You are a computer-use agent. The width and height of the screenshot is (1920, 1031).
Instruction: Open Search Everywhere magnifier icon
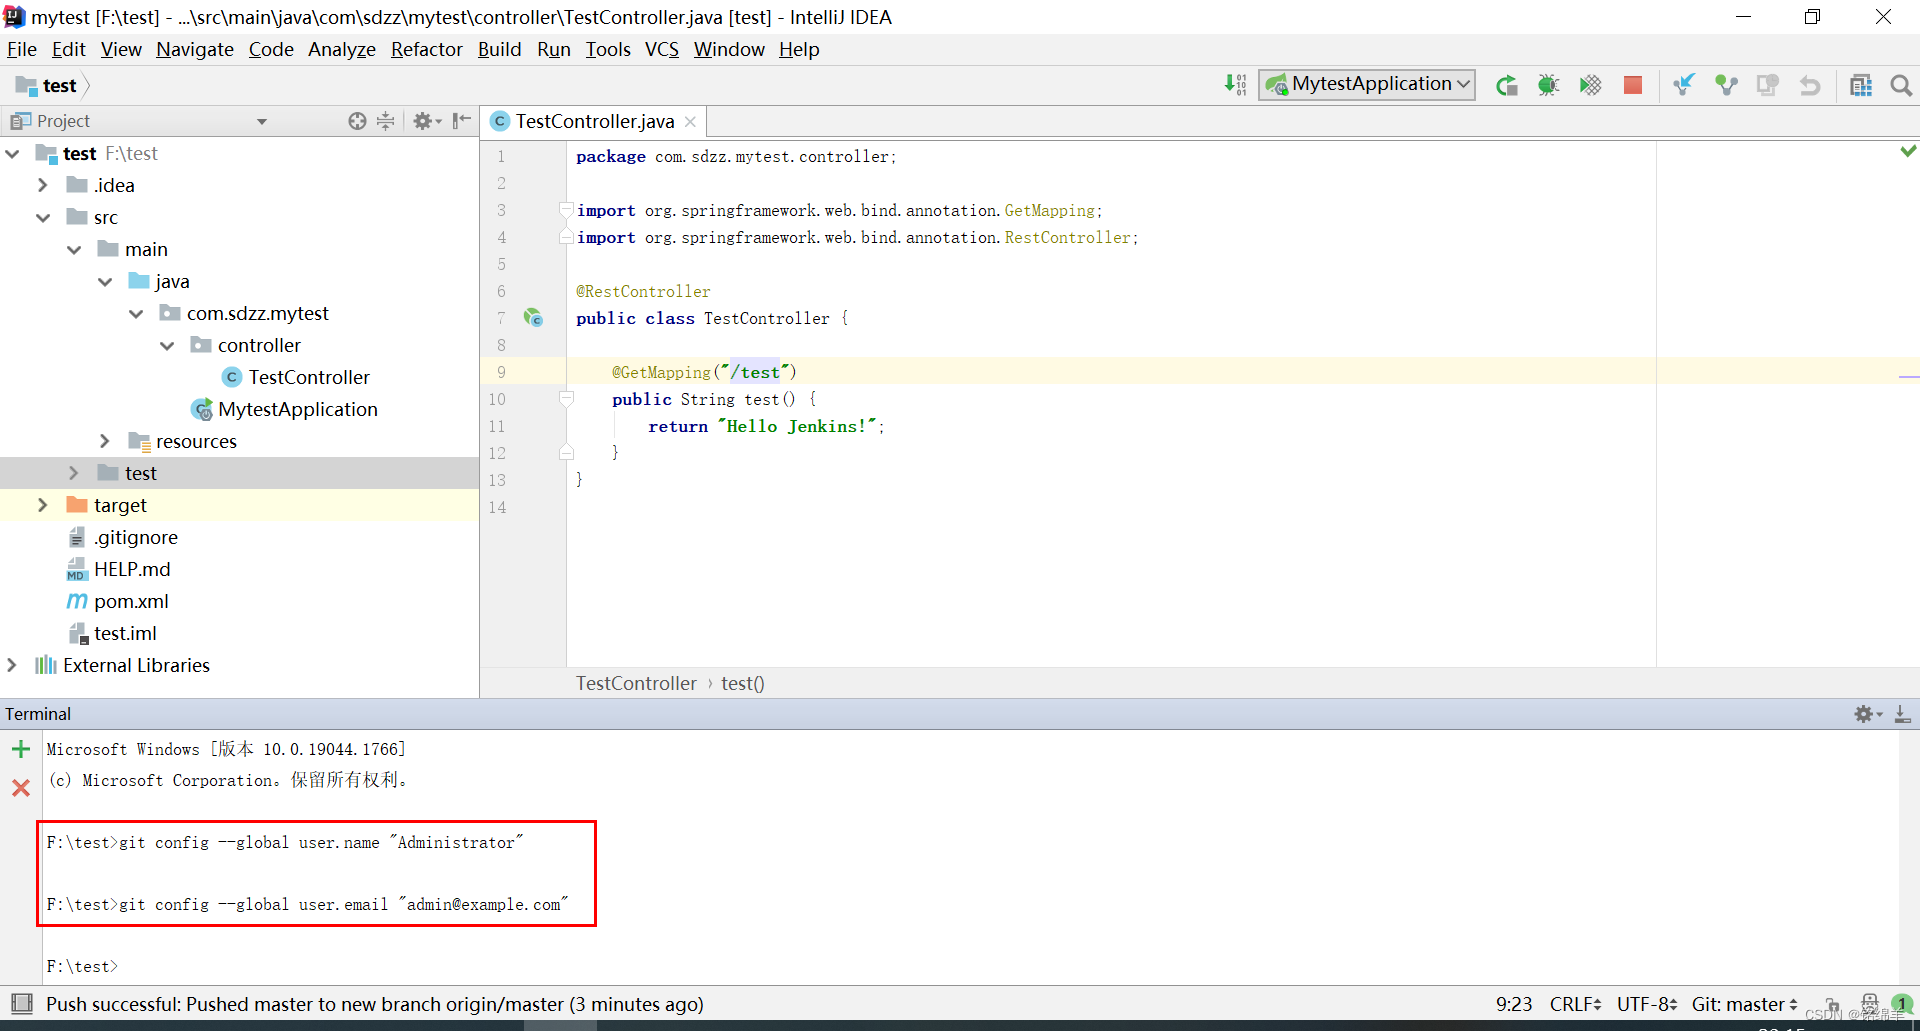tap(1901, 85)
